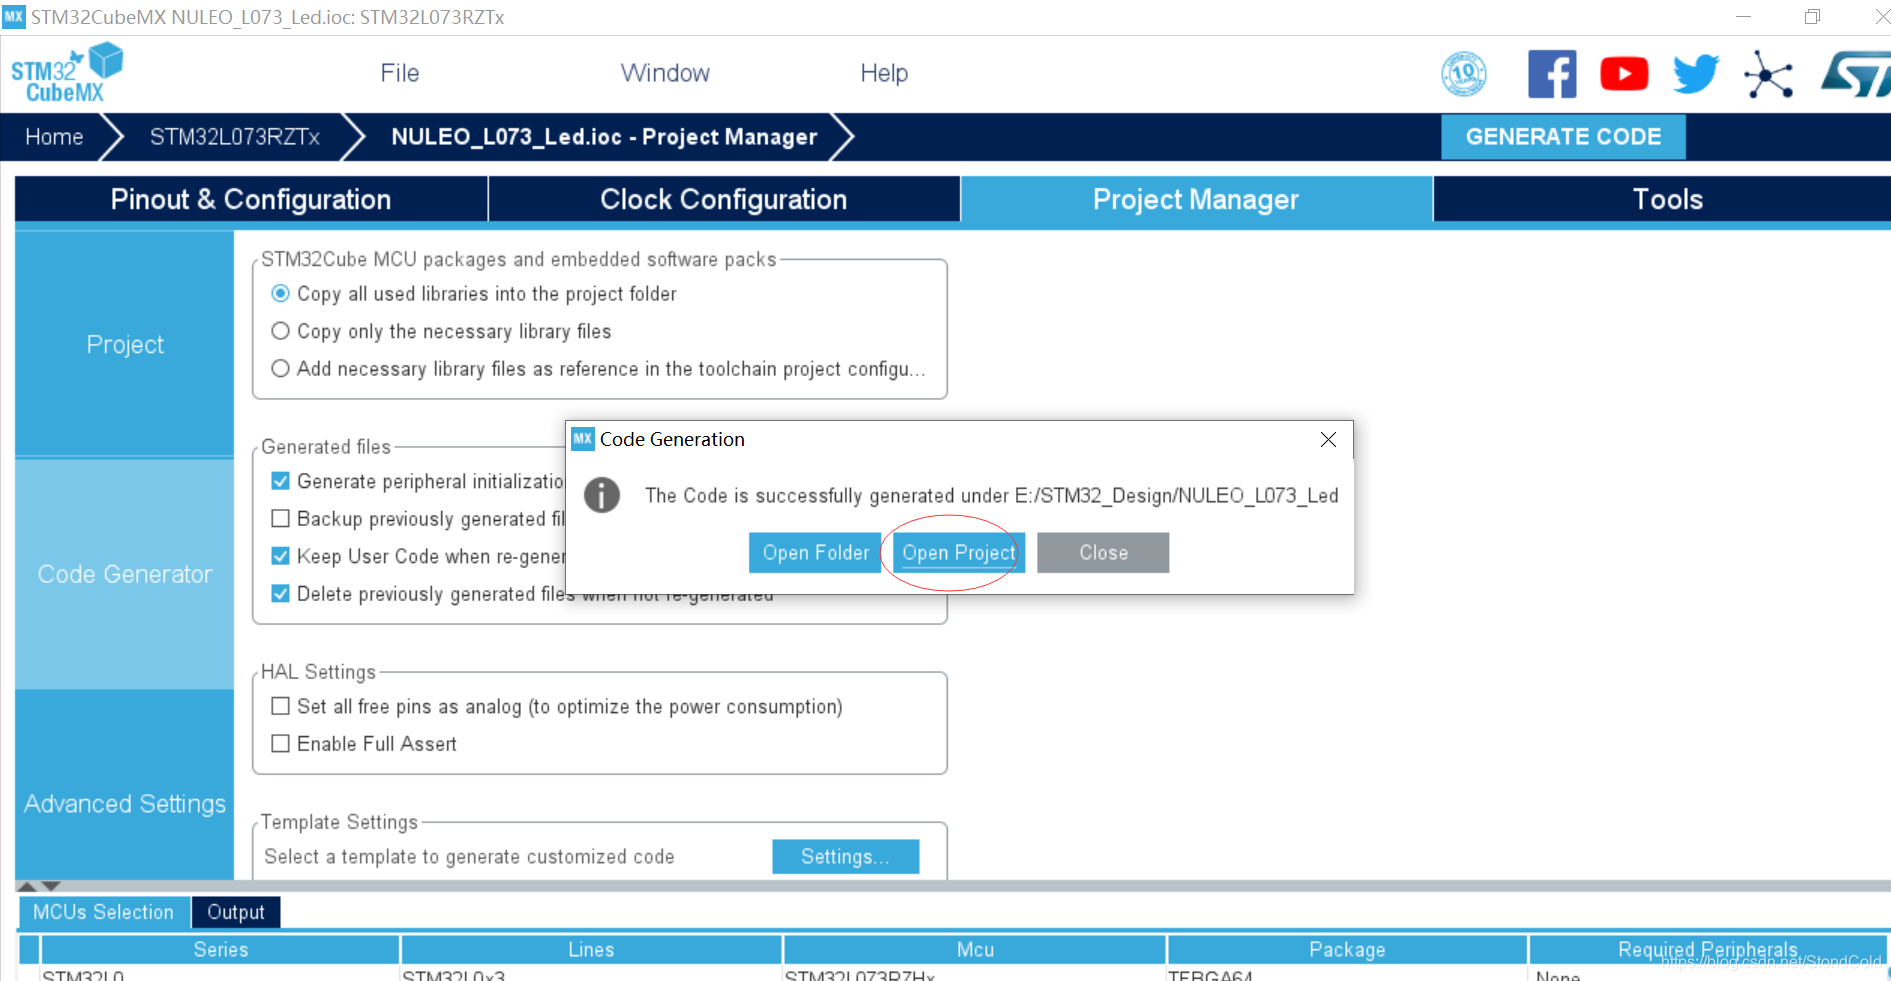Image resolution: width=1891 pixels, height=981 pixels.
Task: Click NULEO_L073_Led.ioc Project Manager breadcrumb
Action: (604, 137)
